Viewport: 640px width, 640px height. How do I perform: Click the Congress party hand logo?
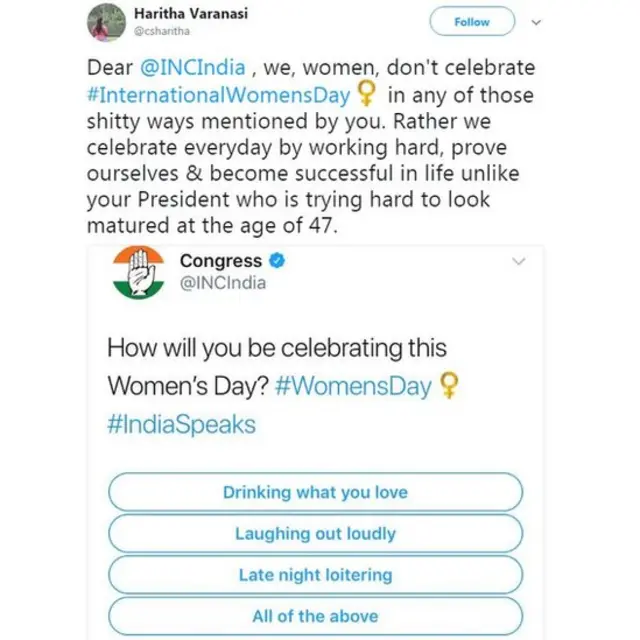(139, 272)
